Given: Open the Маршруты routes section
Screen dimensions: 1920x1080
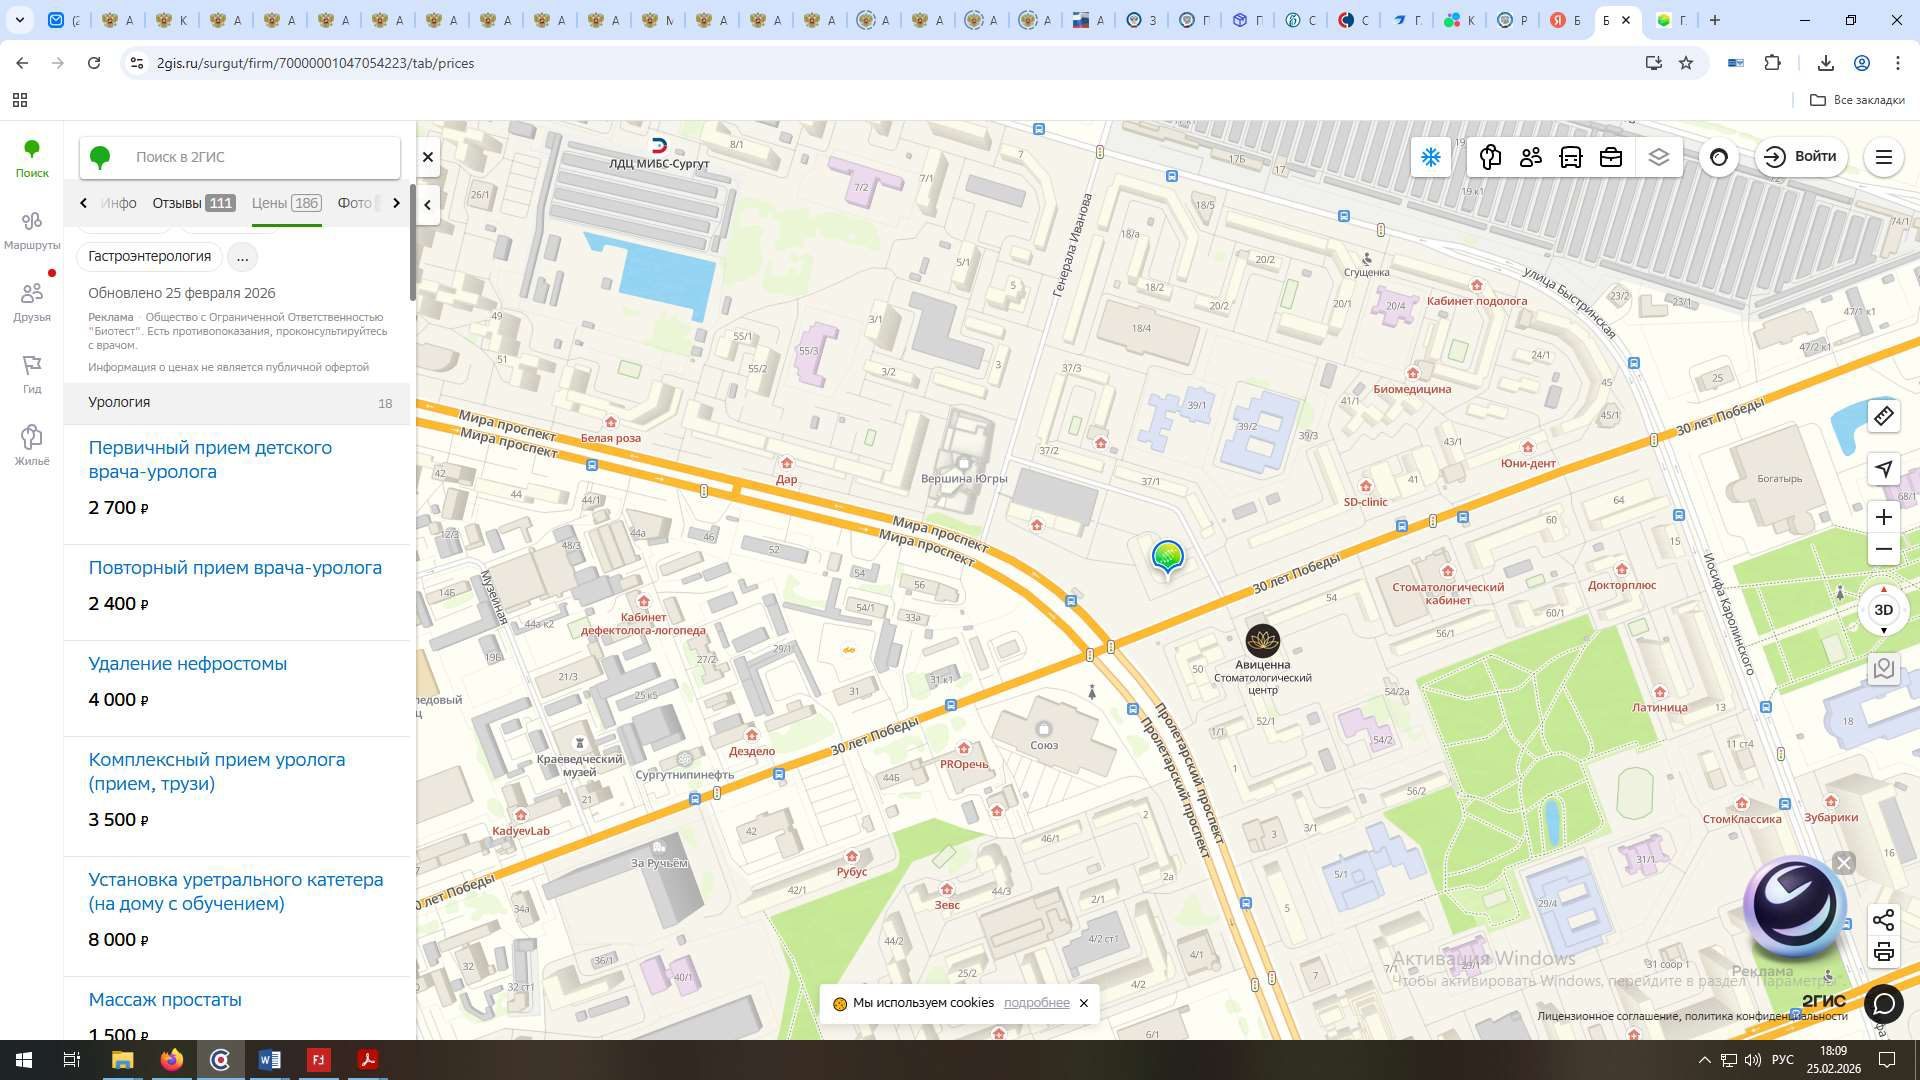Looking at the screenshot, I should [x=32, y=231].
